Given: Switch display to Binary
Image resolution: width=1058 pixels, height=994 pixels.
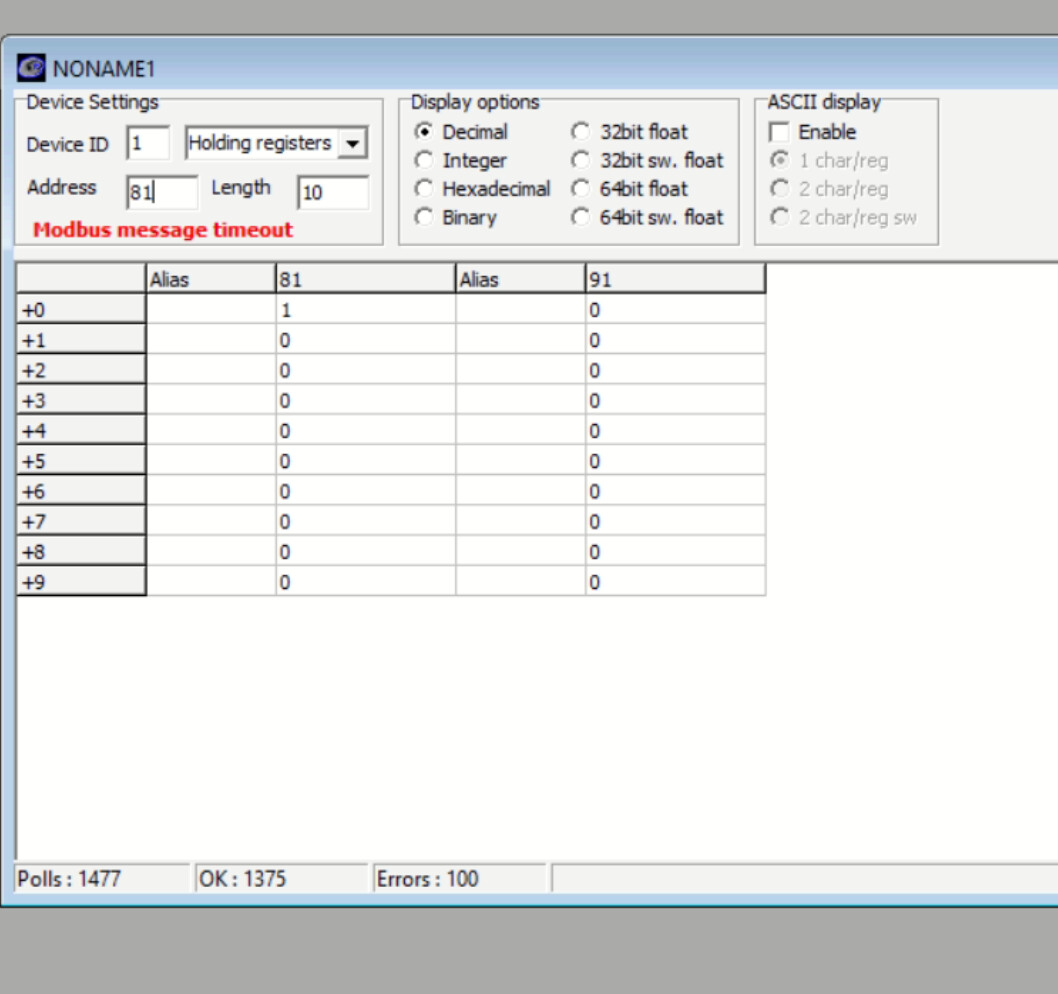Looking at the screenshot, I should [424, 218].
